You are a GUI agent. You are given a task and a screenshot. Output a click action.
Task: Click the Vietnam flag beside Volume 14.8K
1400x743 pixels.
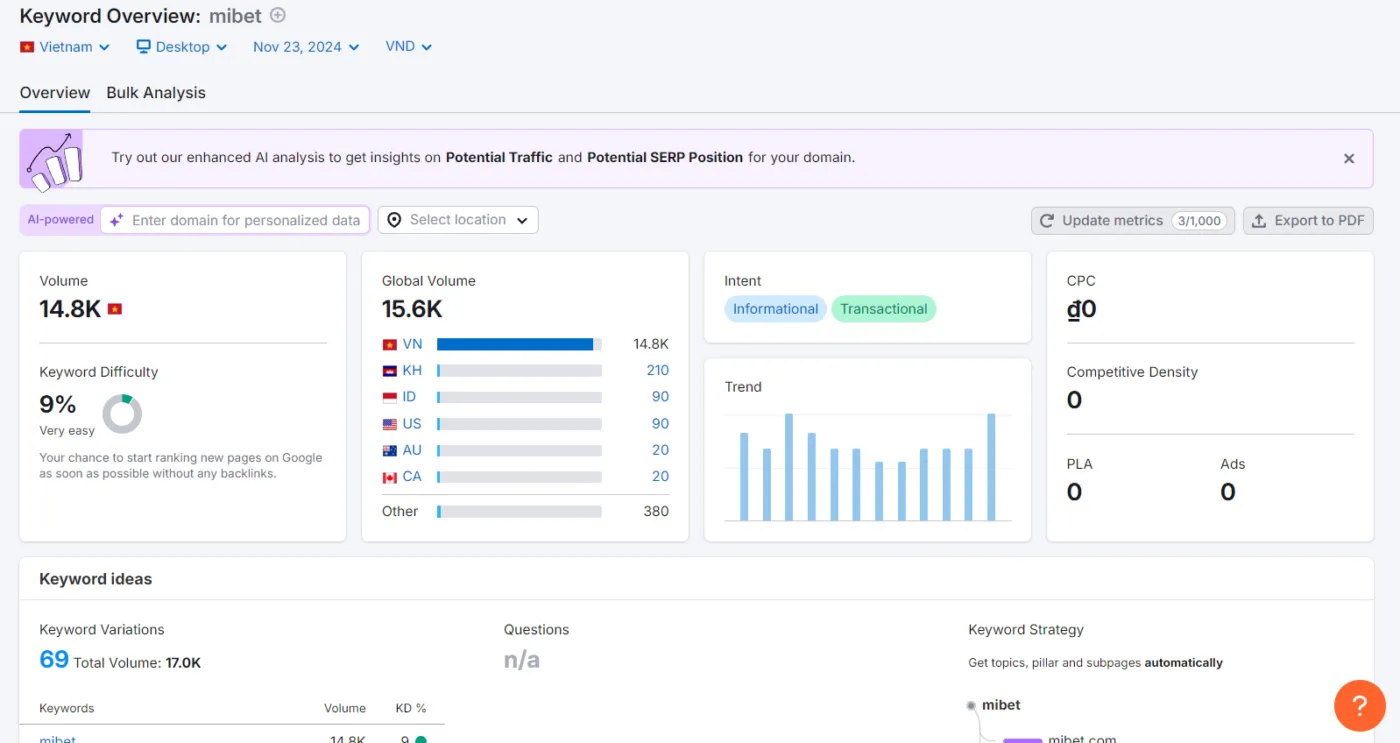pos(114,309)
